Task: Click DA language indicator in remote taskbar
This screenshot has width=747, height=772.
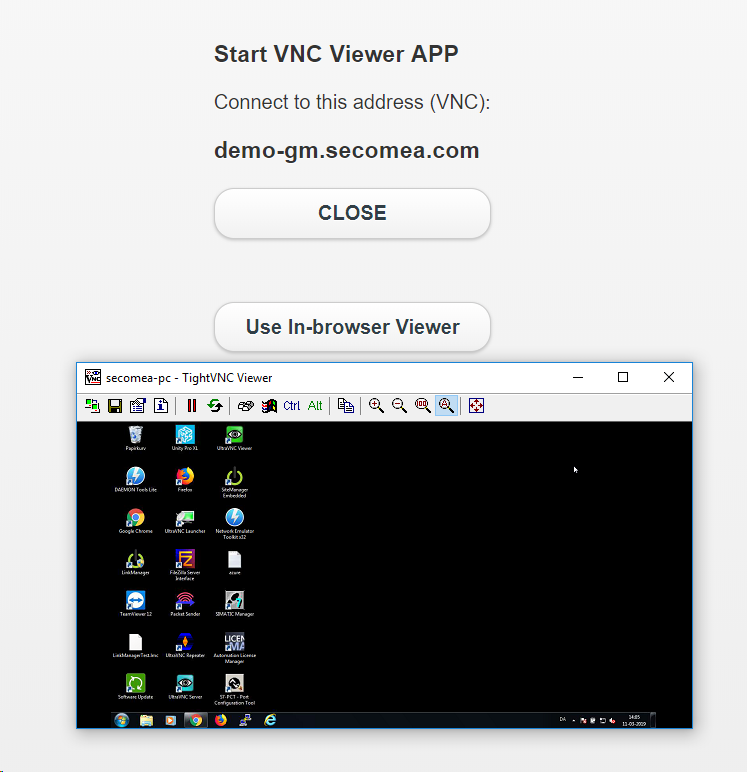Action: tap(562, 719)
